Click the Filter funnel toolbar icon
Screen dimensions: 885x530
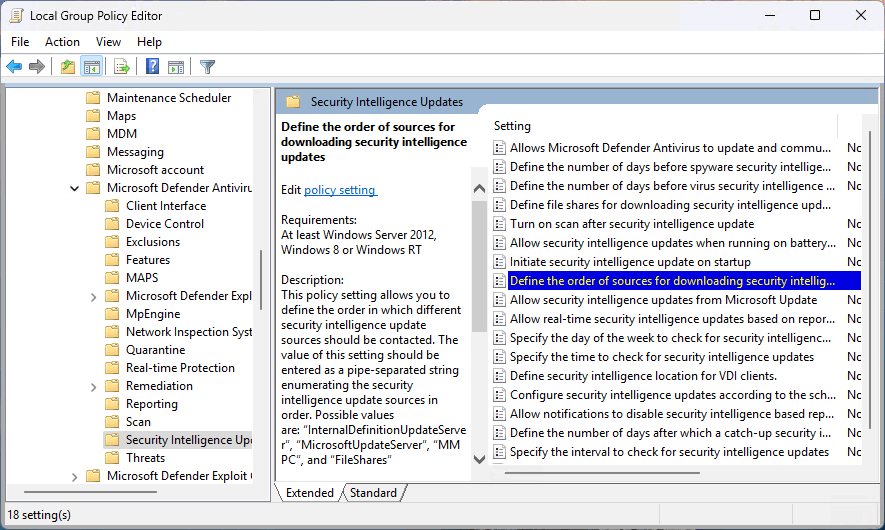point(207,67)
